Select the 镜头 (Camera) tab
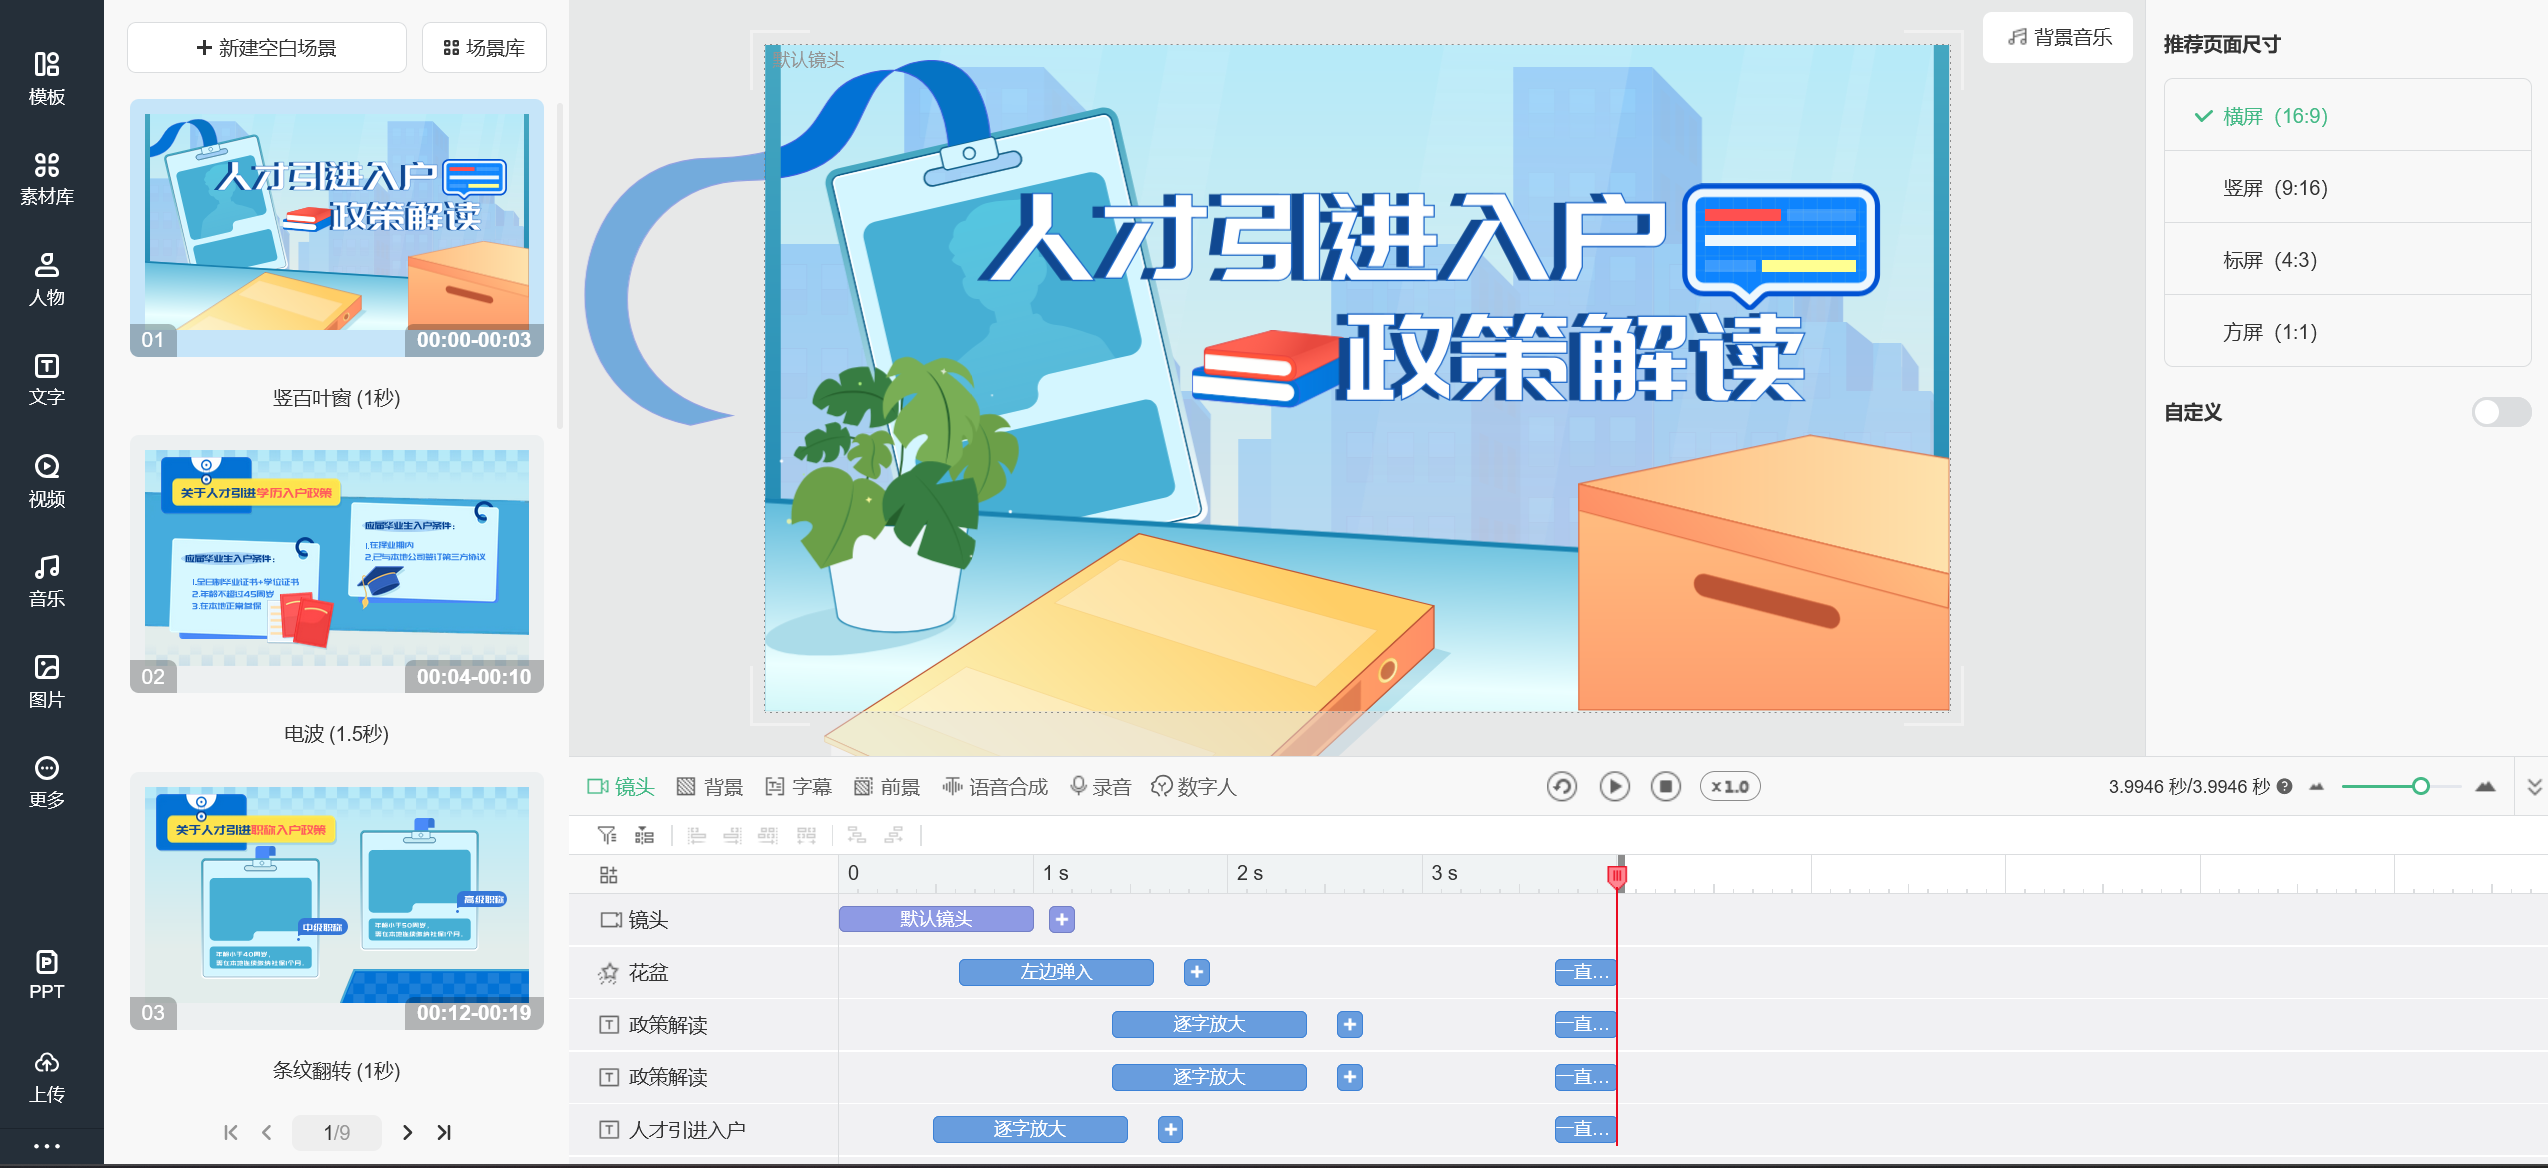 point(619,786)
